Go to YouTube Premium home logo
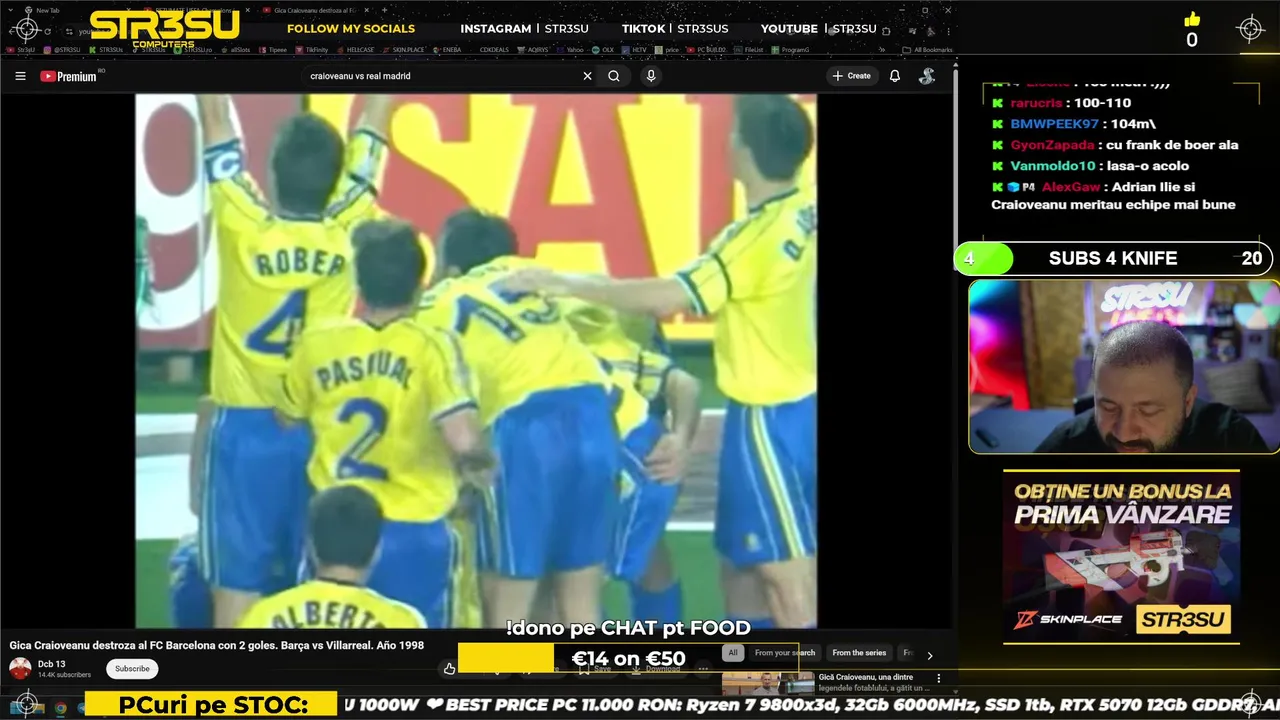Screen dimensions: 1280x720 coord(68,76)
